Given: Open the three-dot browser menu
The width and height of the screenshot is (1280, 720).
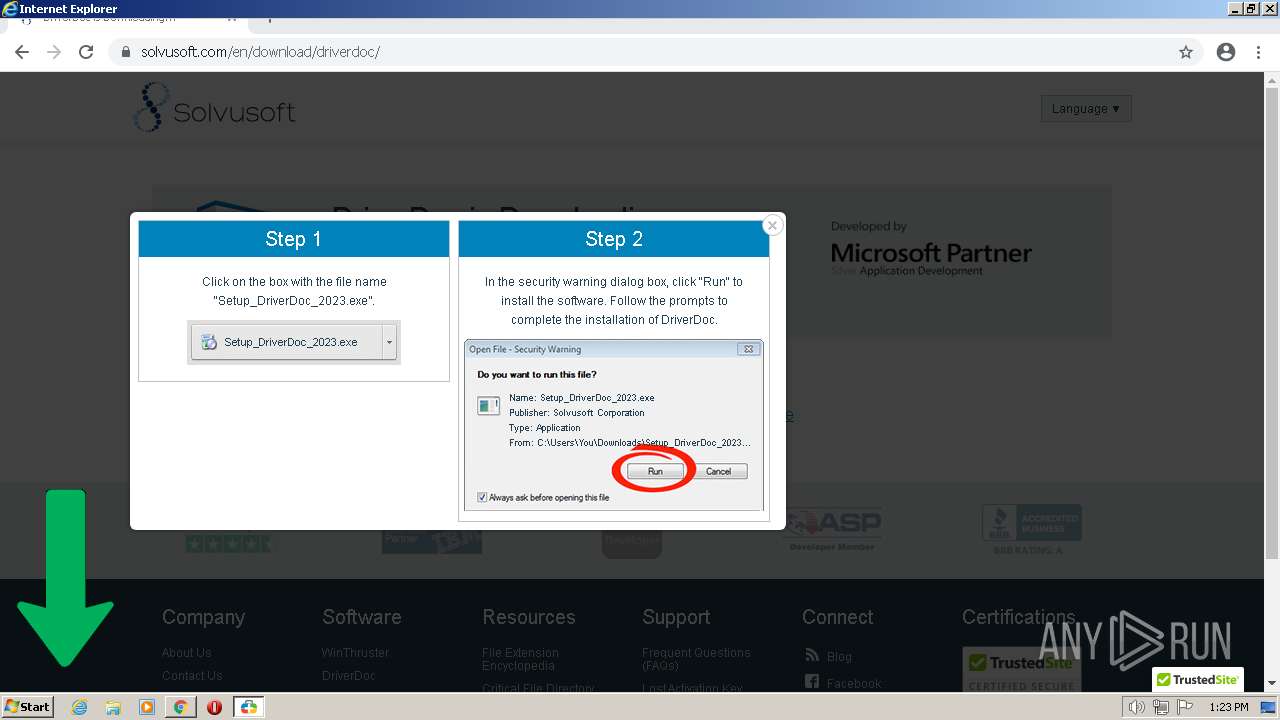Looking at the screenshot, I should pyautogui.click(x=1258, y=52).
